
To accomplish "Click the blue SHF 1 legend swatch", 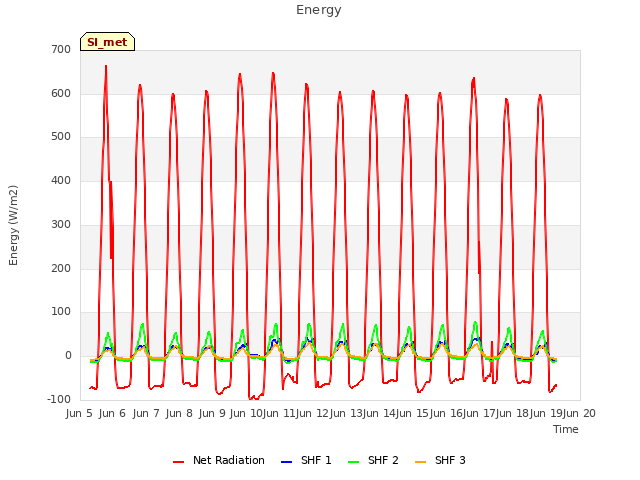I will coord(287,462).
